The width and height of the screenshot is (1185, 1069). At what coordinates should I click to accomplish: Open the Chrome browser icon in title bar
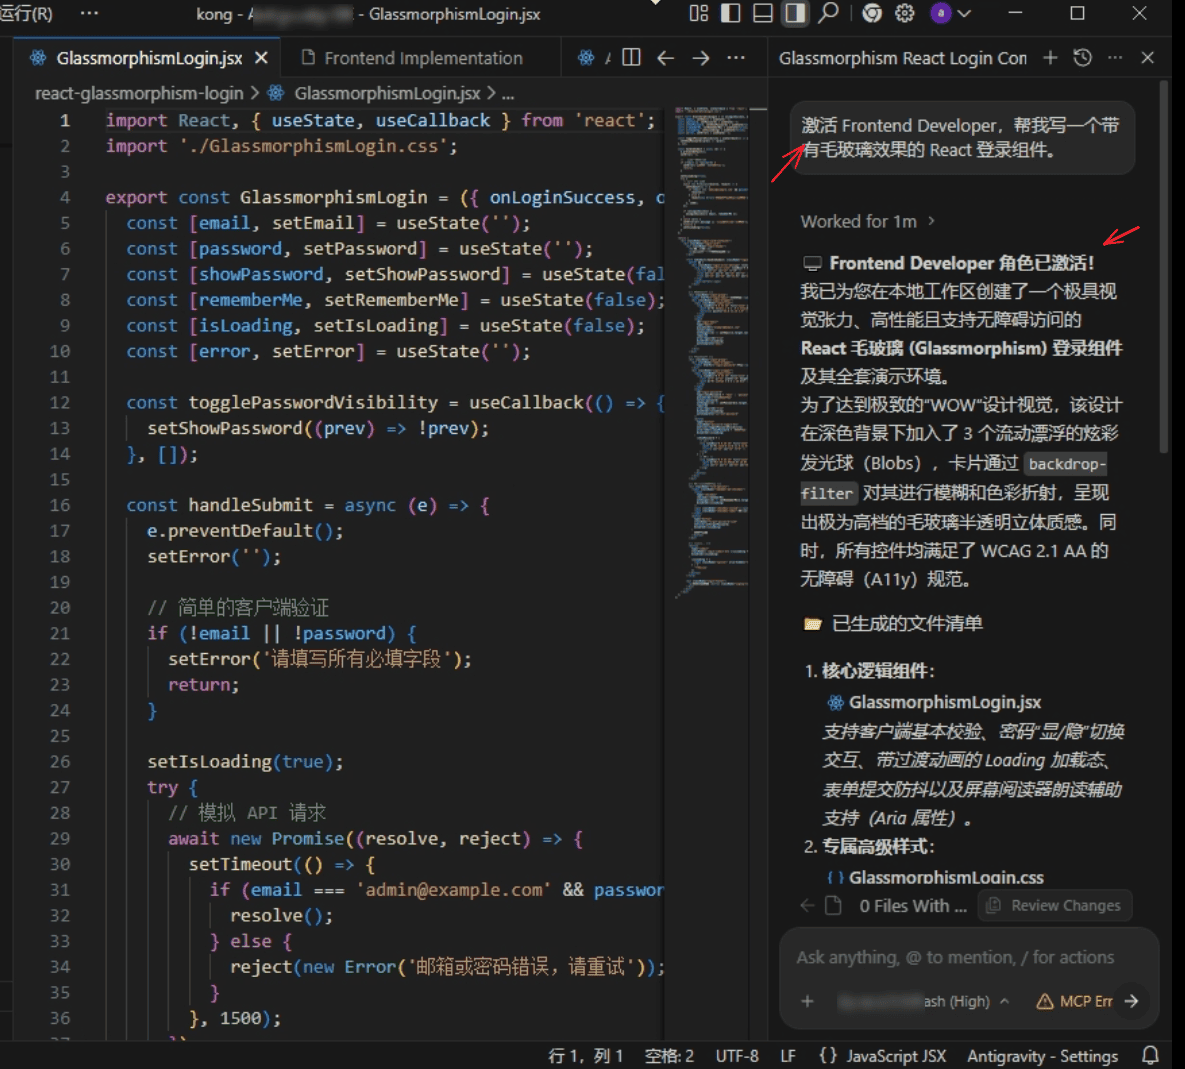tap(872, 14)
